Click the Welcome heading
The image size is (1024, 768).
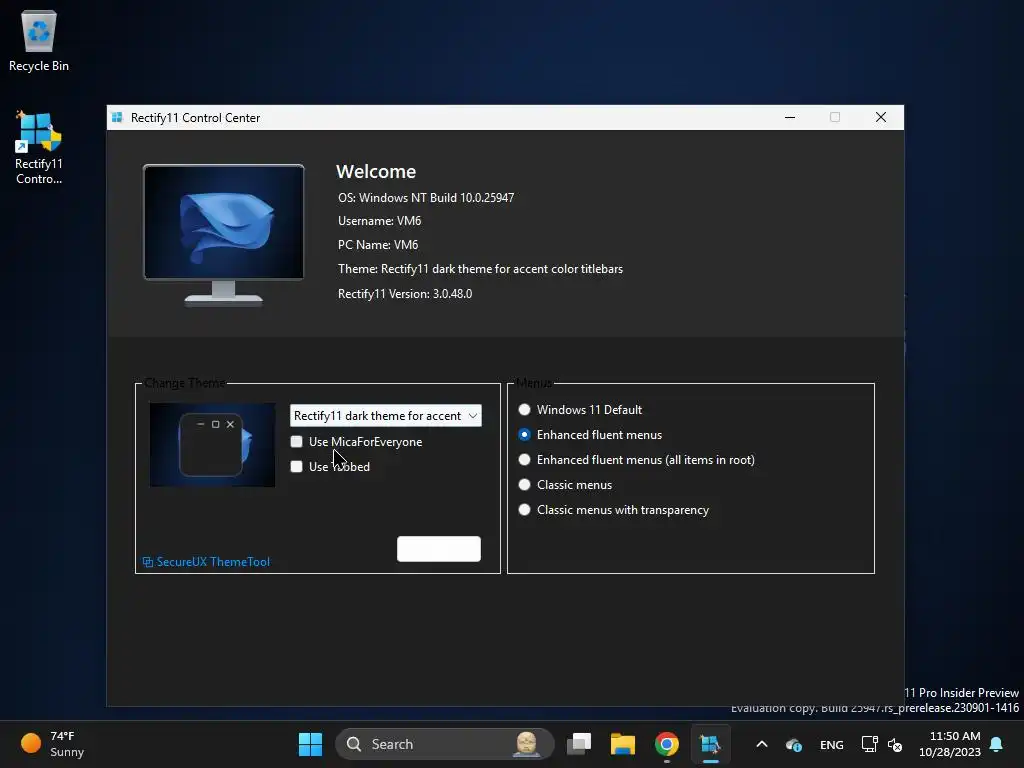[376, 172]
